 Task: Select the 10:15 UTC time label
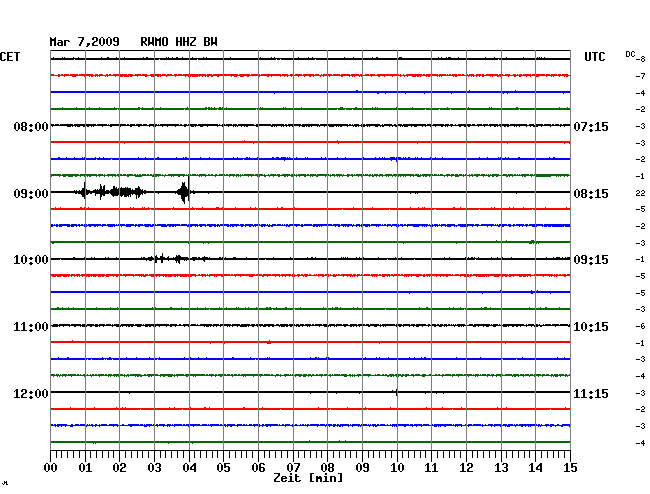coord(591,327)
